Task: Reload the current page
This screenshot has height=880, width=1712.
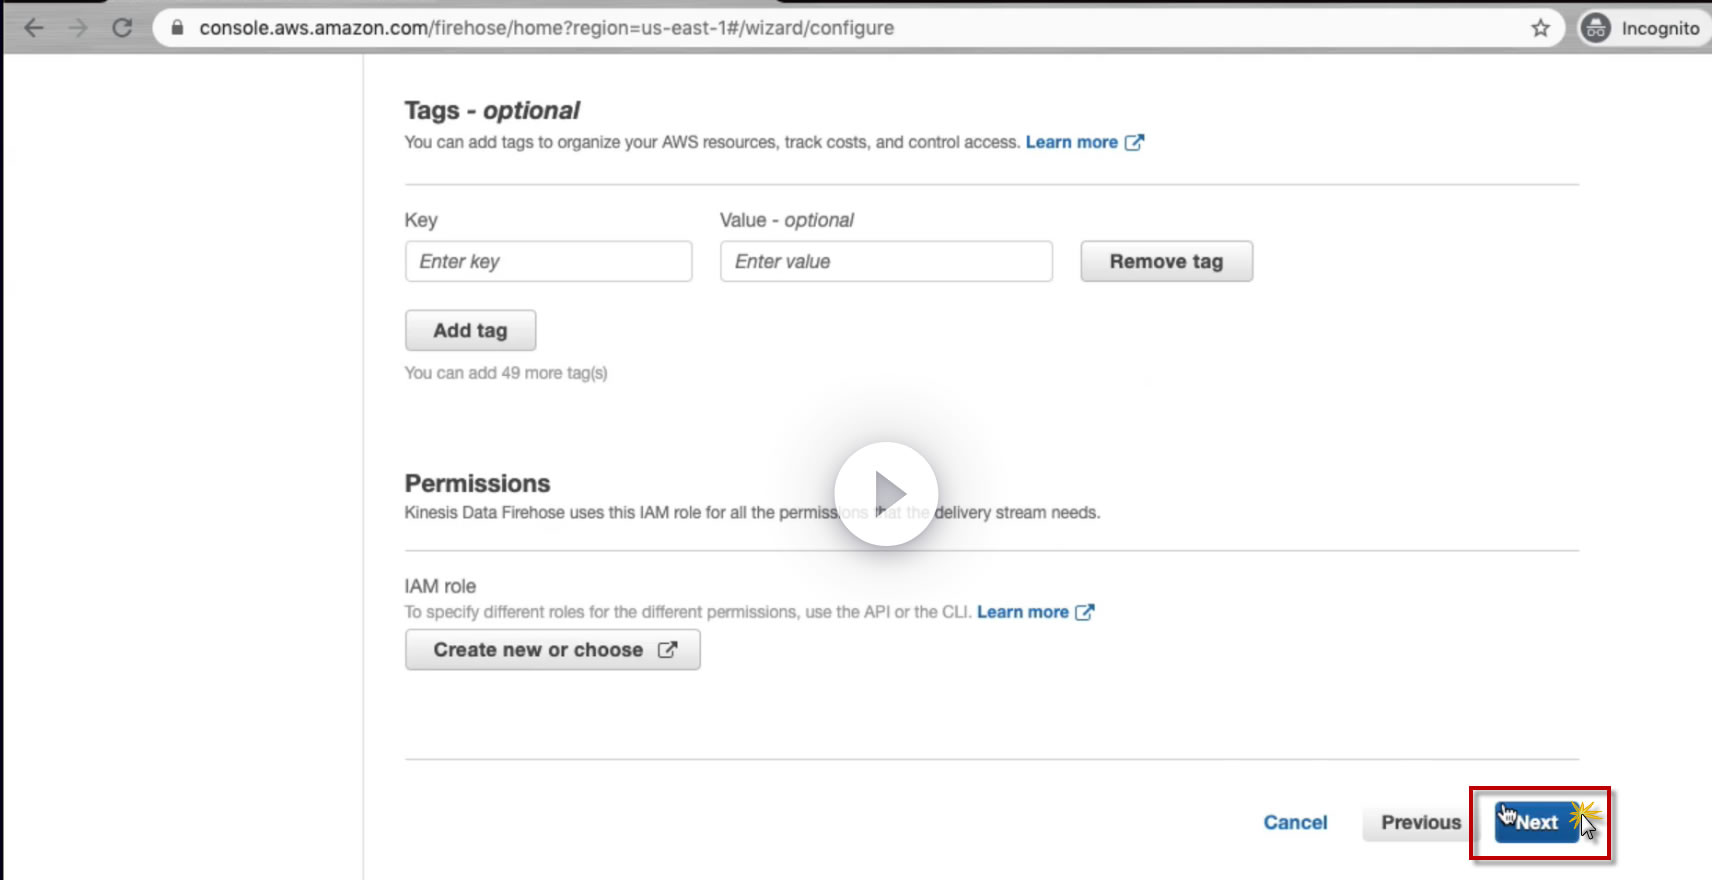Action: (122, 28)
